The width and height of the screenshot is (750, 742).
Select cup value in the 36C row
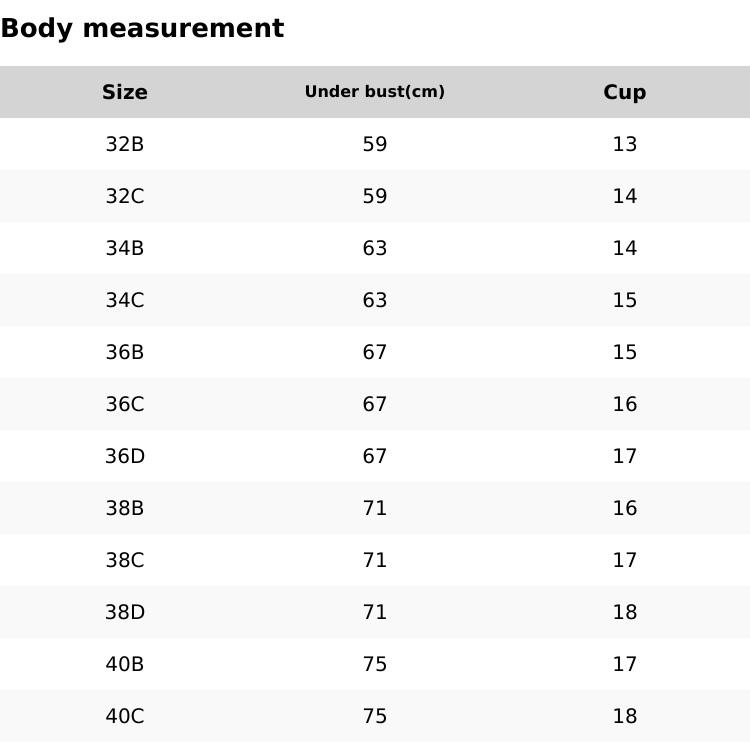click(x=625, y=404)
